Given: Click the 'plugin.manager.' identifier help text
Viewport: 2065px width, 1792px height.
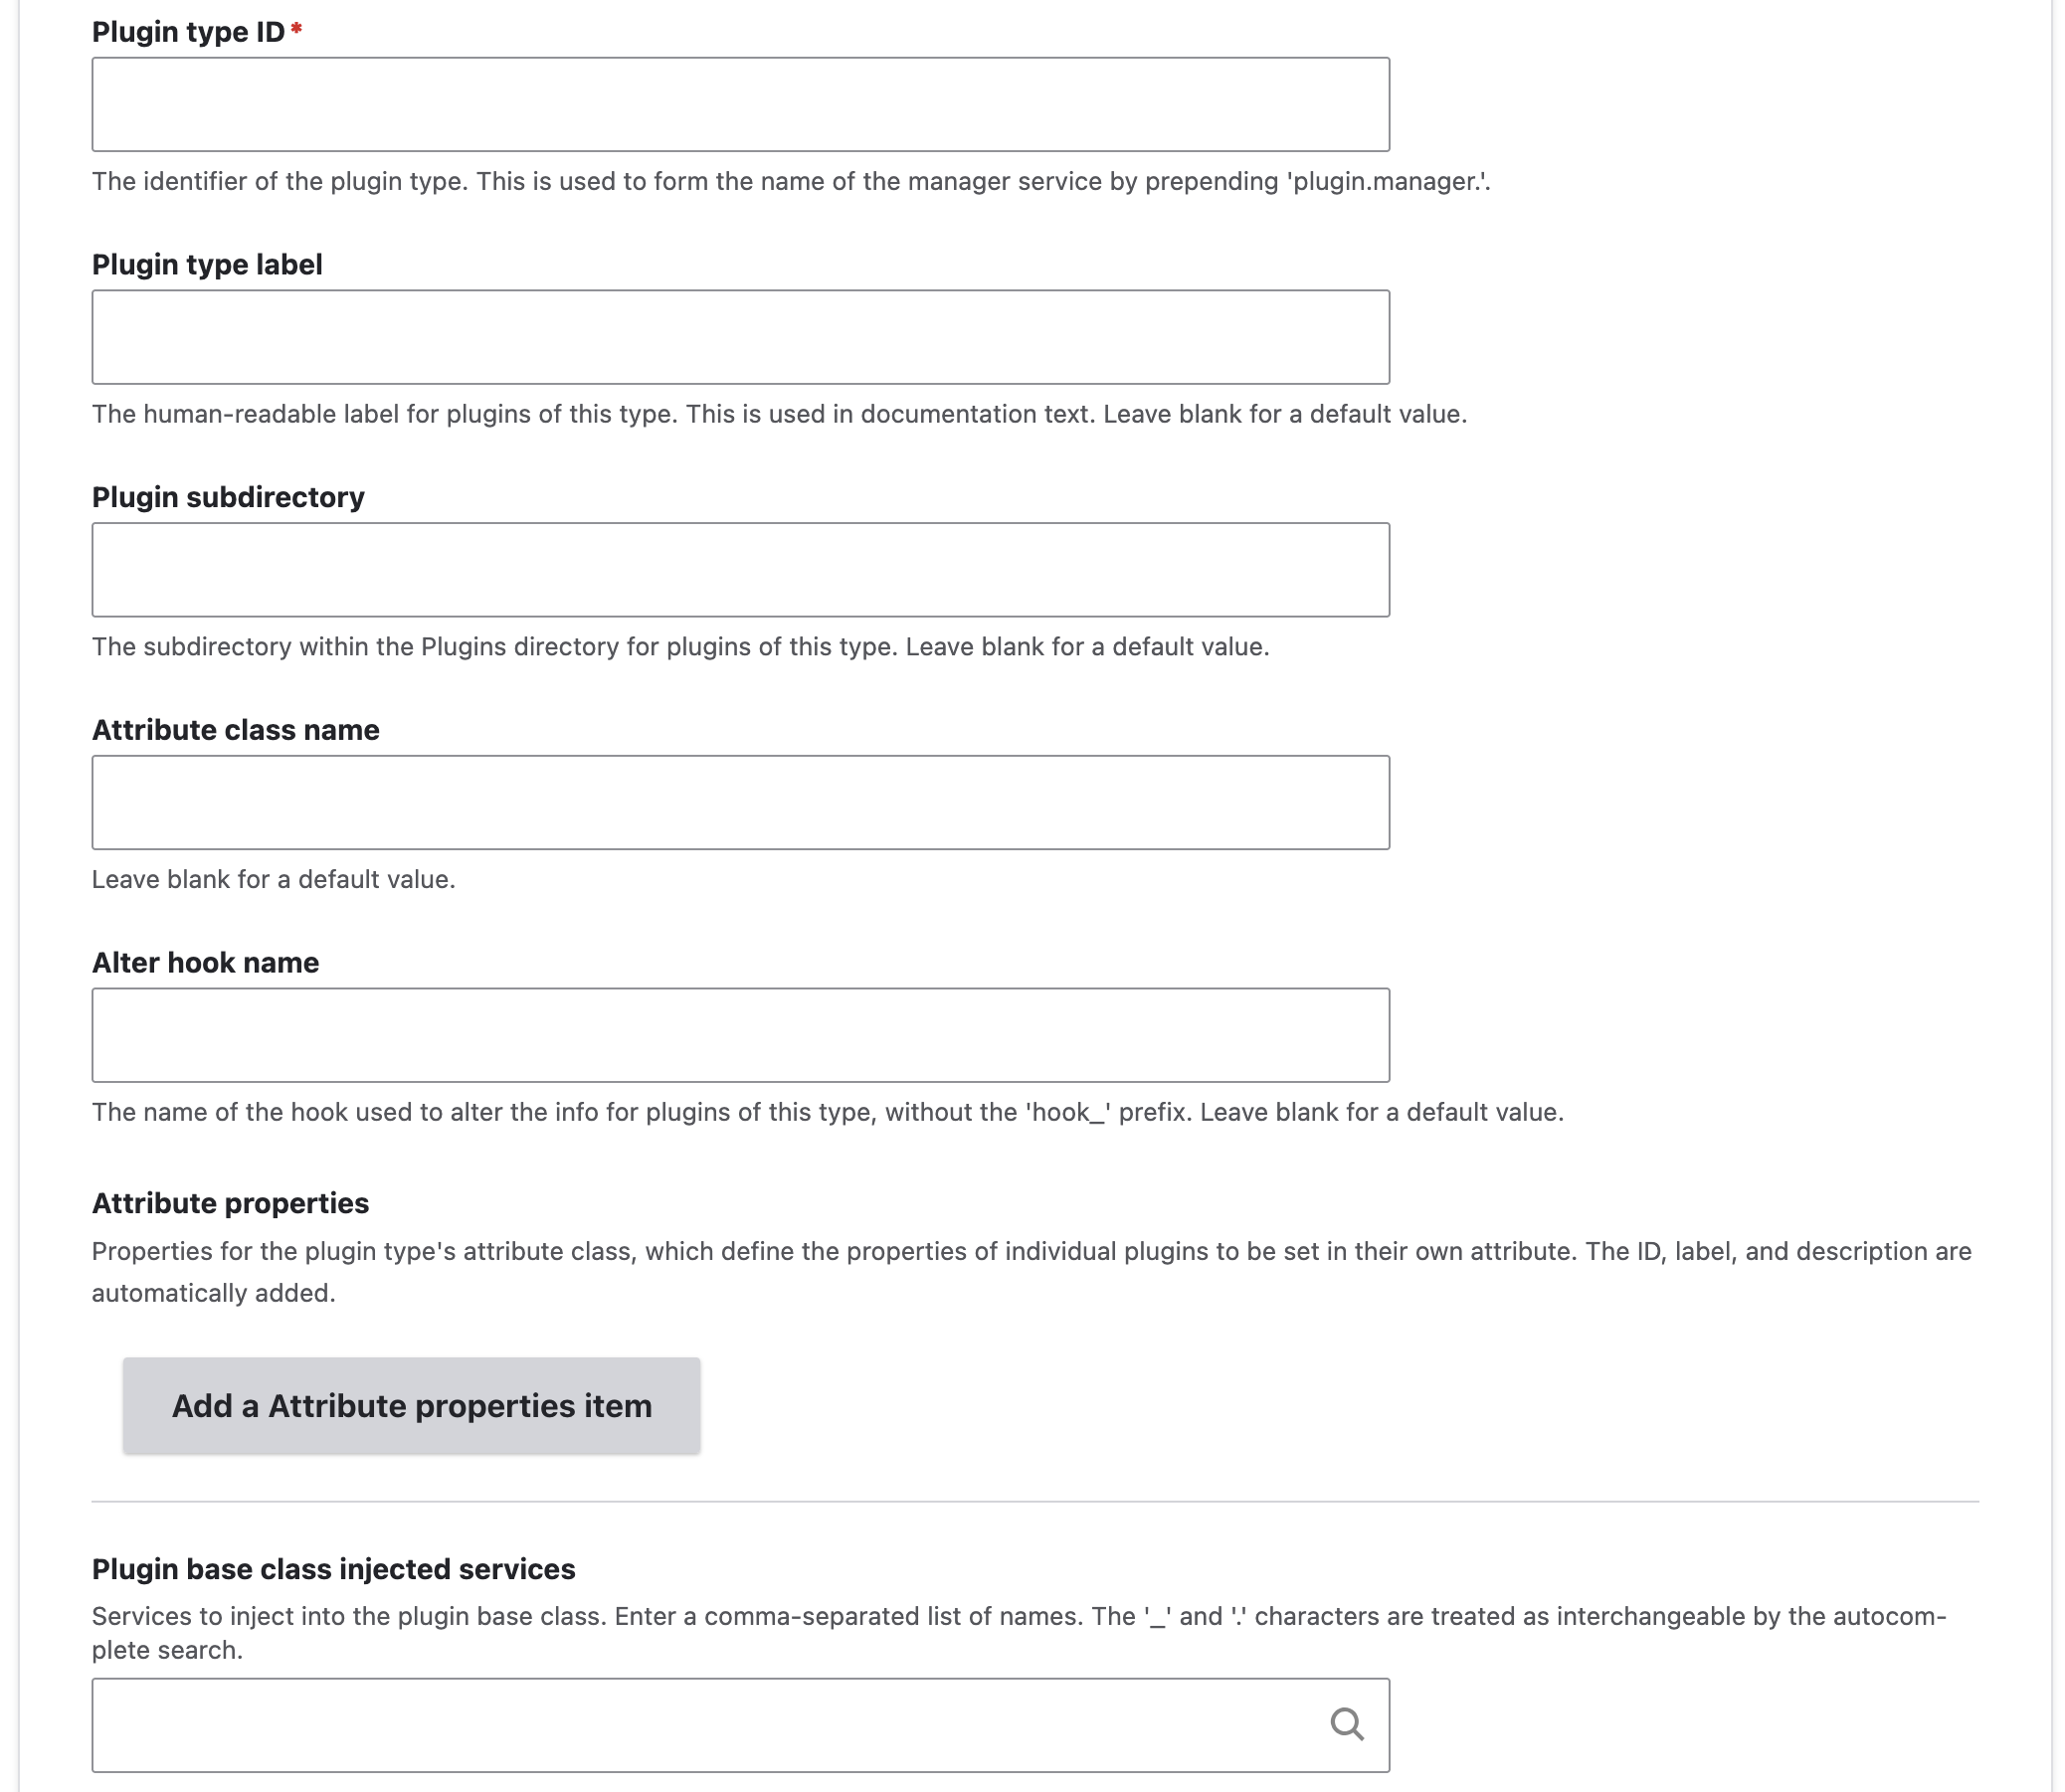Looking at the screenshot, I should [790, 181].
